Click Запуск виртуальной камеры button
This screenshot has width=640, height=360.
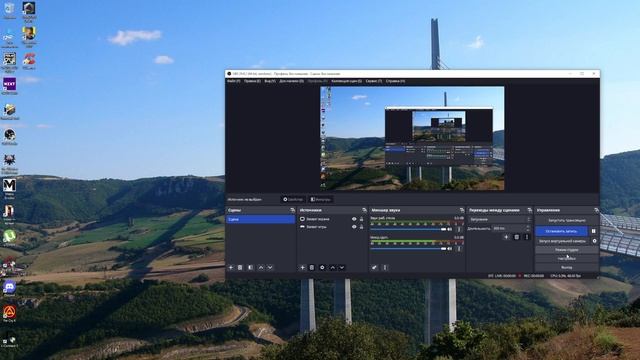point(562,241)
